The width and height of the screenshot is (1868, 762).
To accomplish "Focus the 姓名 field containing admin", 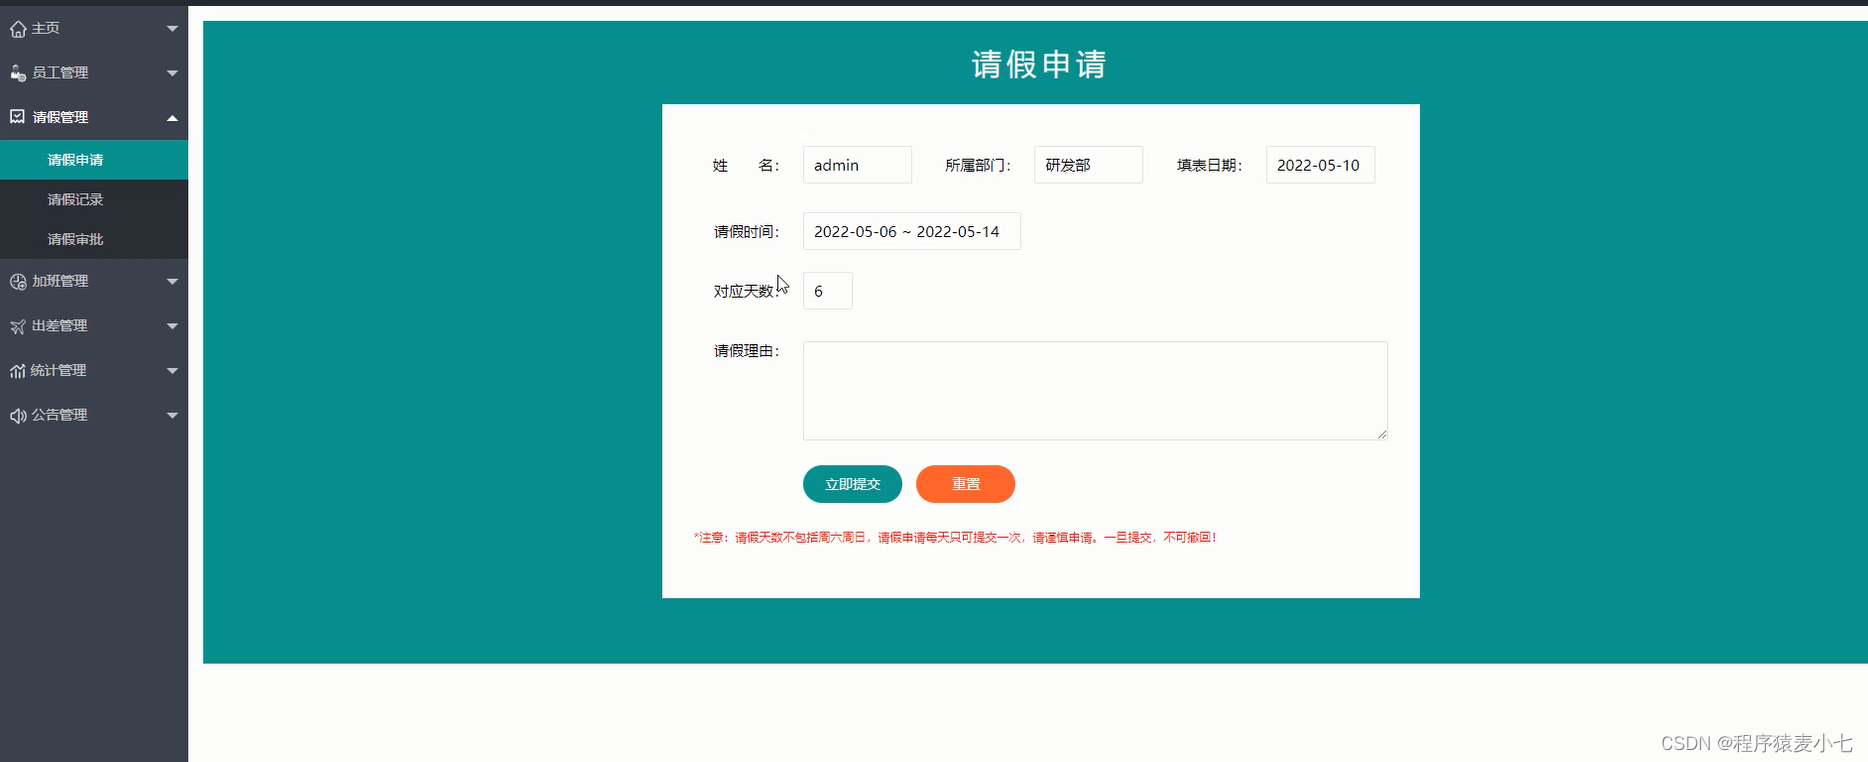I will tap(857, 165).
